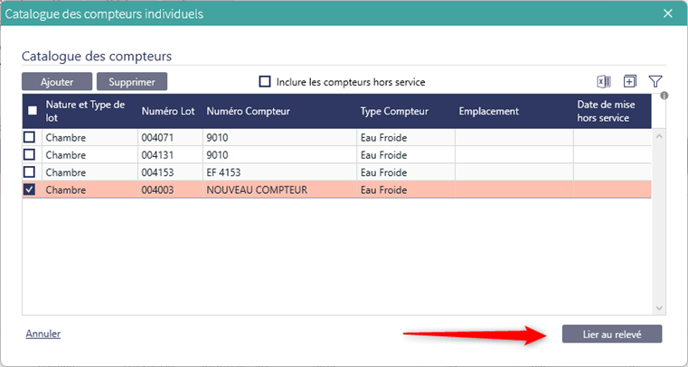The width and height of the screenshot is (688, 367).
Task: Click the Ajouter button
Action: pyautogui.click(x=57, y=82)
